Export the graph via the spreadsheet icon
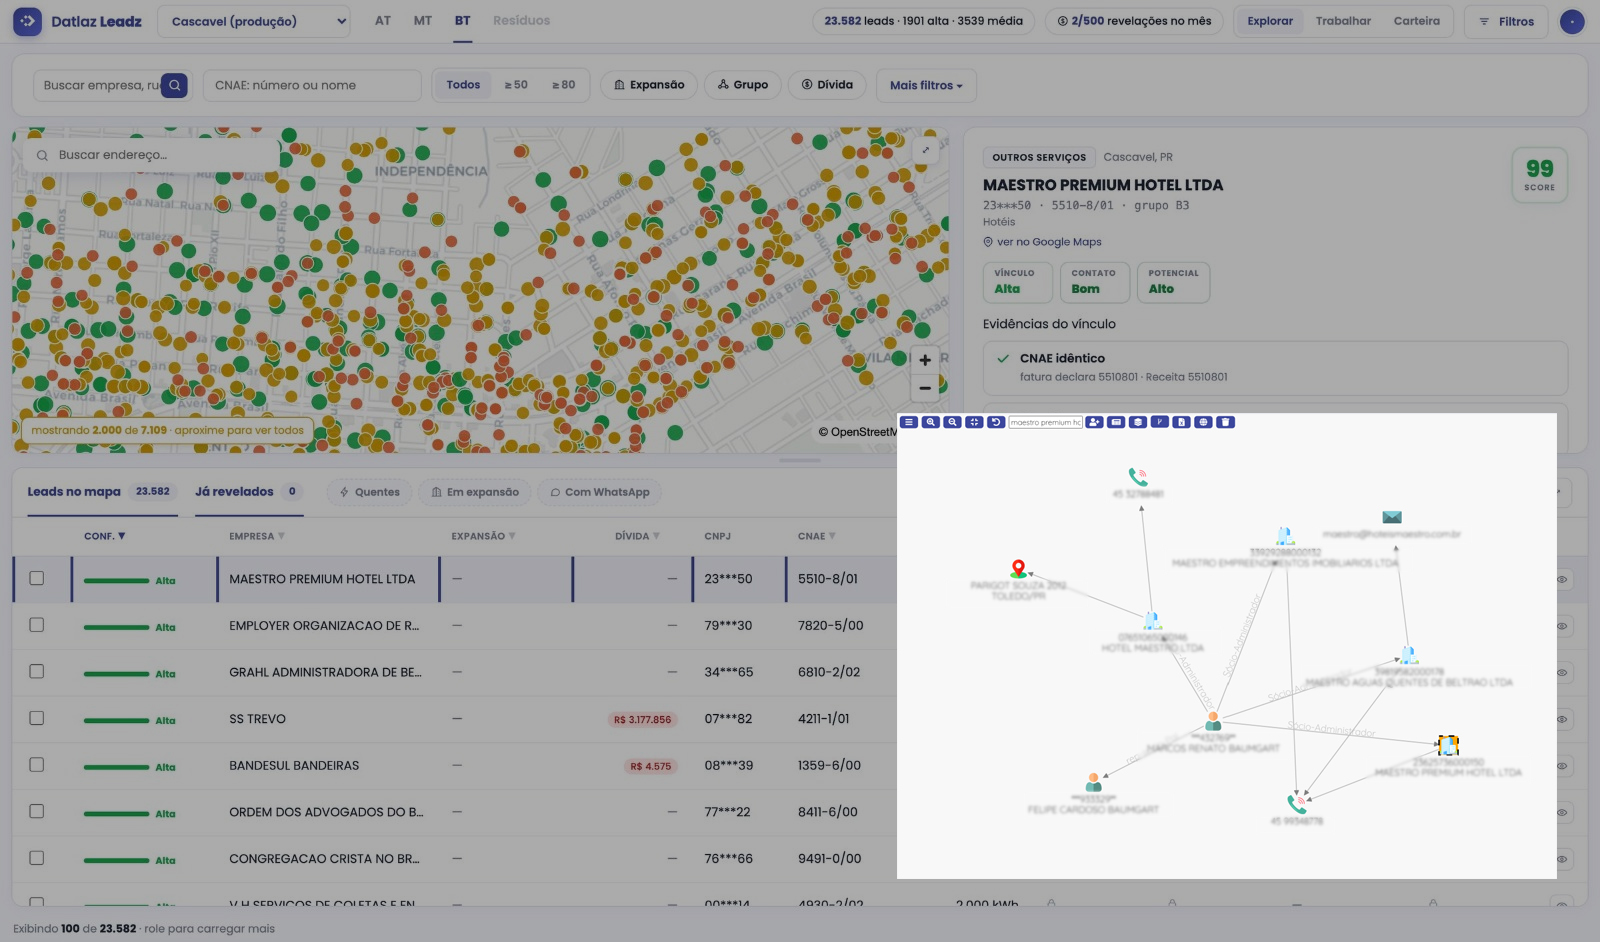The width and height of the screenshot is (1600, 942). 1181,422
